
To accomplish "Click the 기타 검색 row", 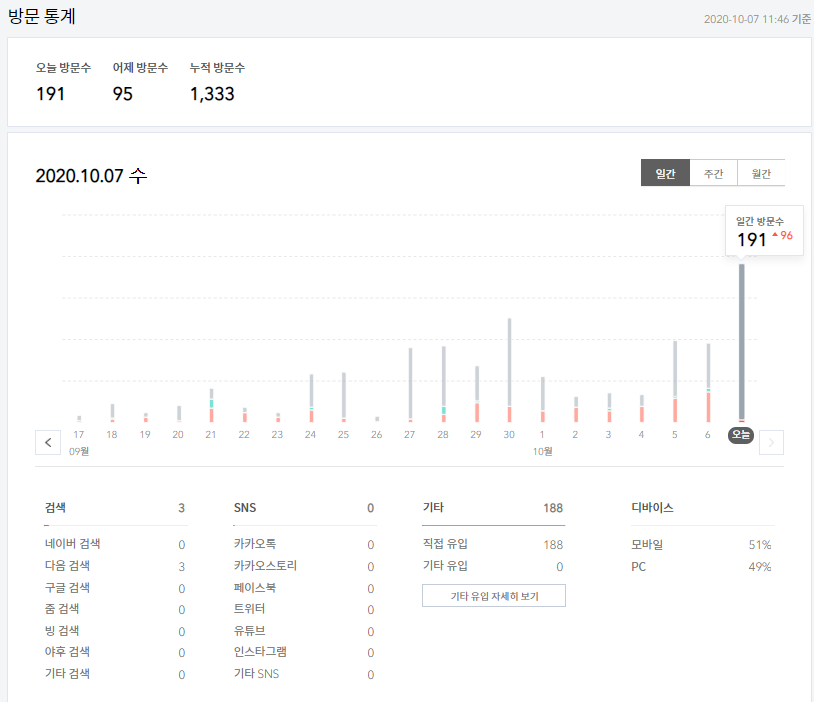I will coord(115,674).
